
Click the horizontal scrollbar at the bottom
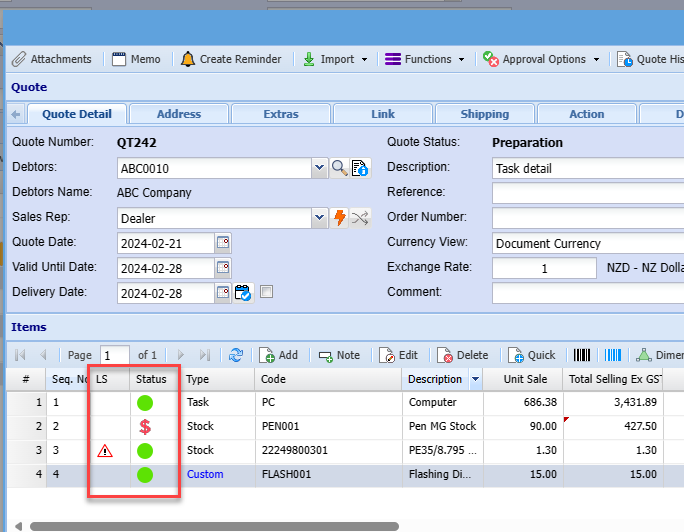coord(214,526)
